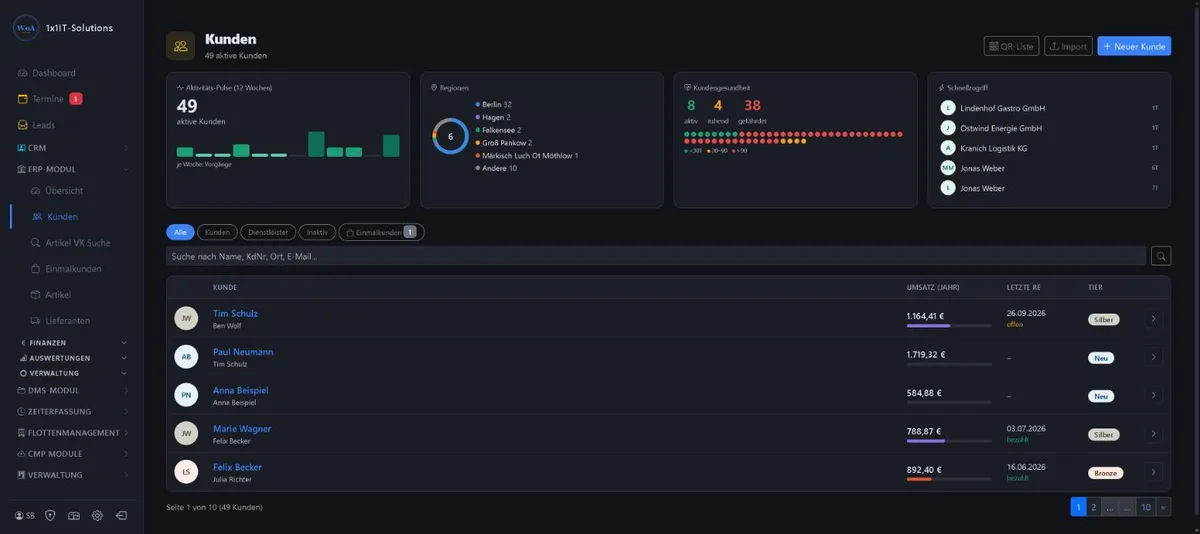
Task: Expand the AUSWERTUNGEN submenu
Action: pos(74,358)
